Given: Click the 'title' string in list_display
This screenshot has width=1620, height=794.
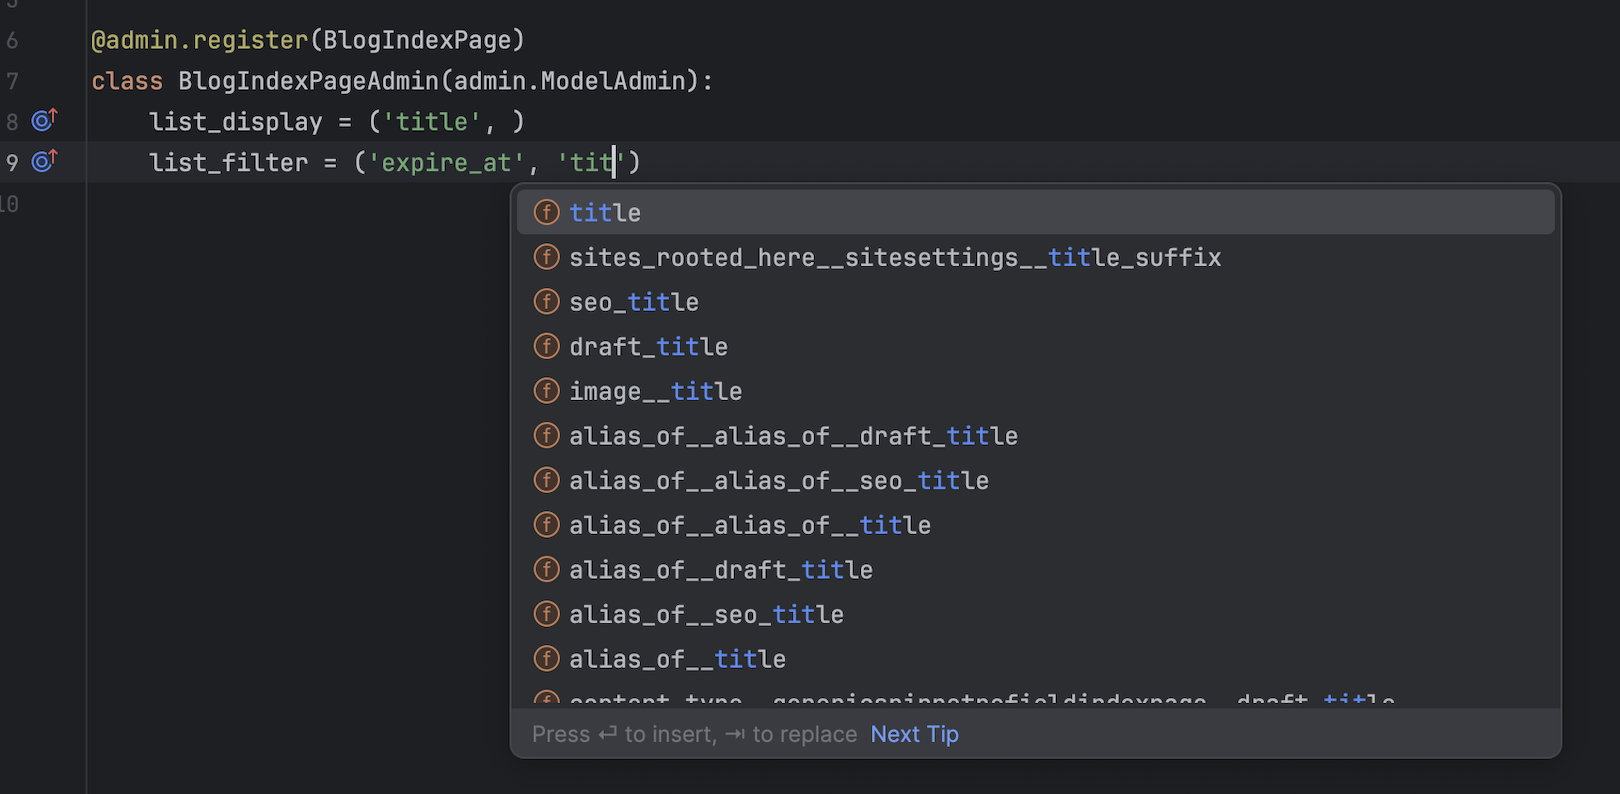Looking at the screenshot, I should (x=432, y=122).
